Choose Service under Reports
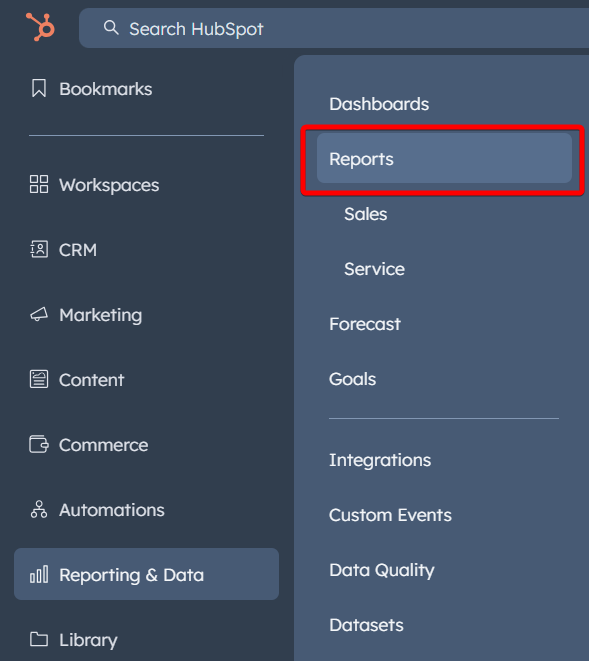This screenshot has height=661, width=589. (374, 269)
